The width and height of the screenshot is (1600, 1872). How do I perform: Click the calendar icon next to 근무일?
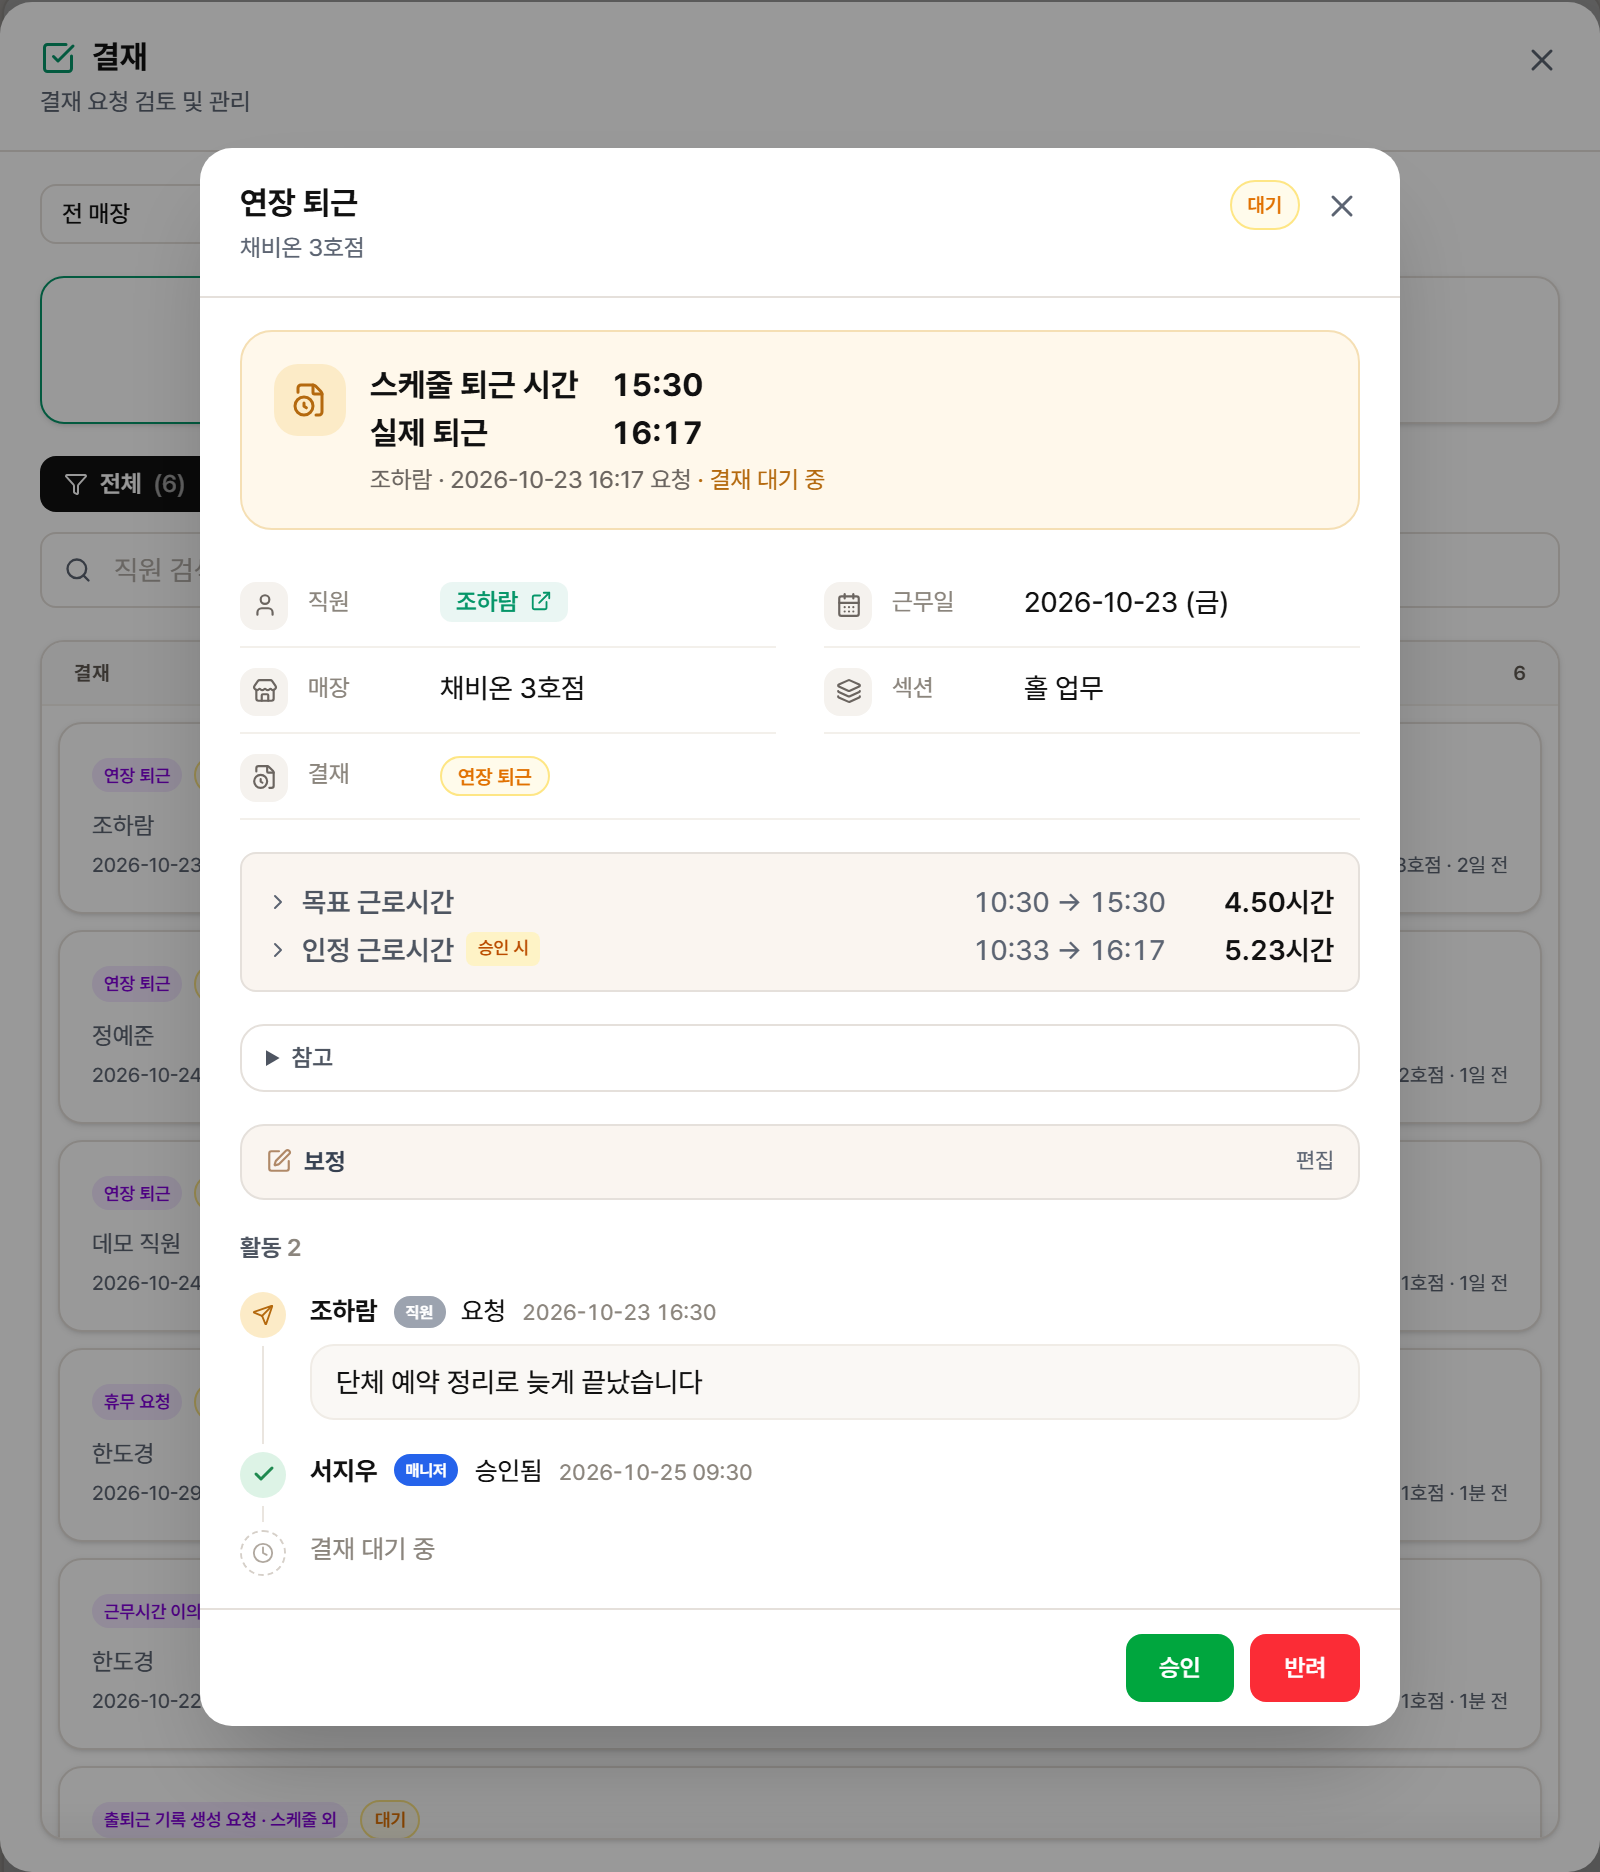pos(848,605)
